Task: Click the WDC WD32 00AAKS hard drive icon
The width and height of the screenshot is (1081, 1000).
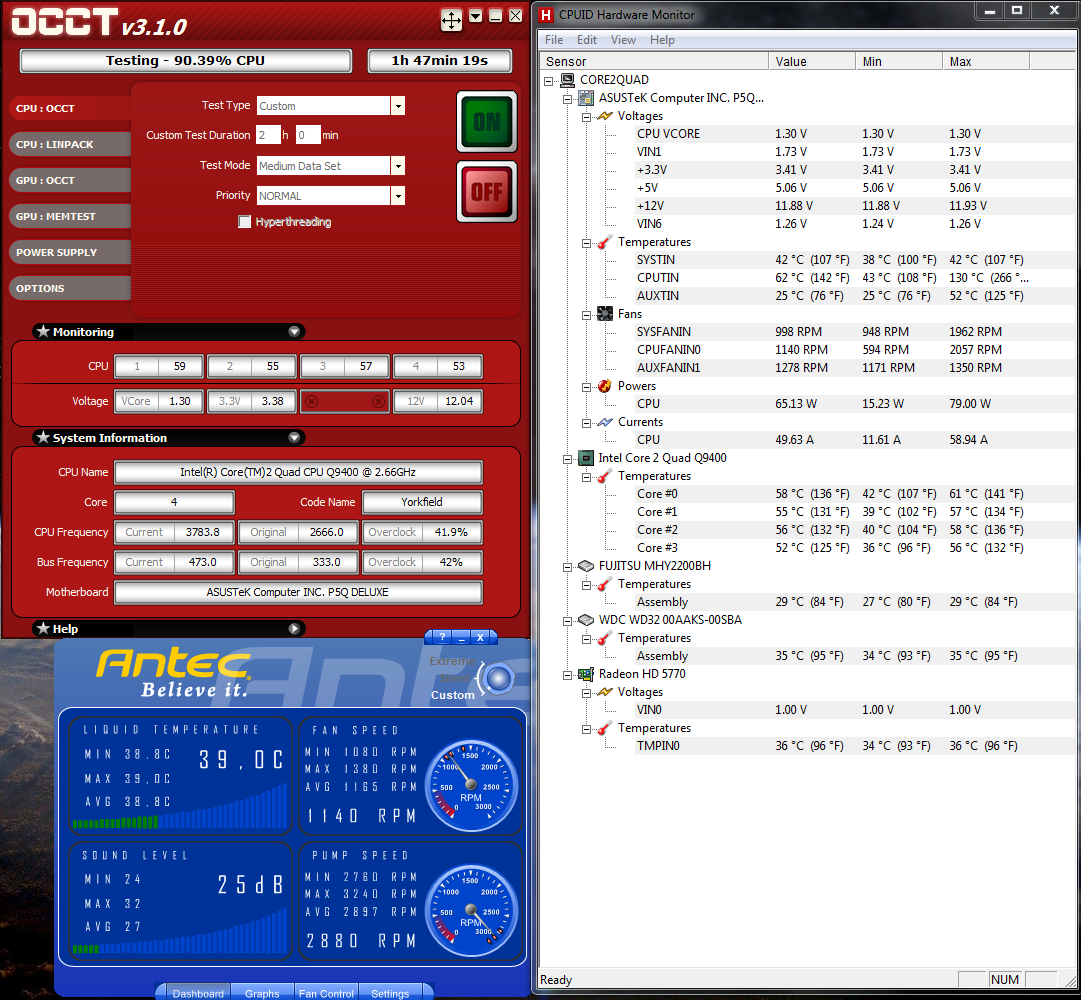Action: (x=586, y=620)
